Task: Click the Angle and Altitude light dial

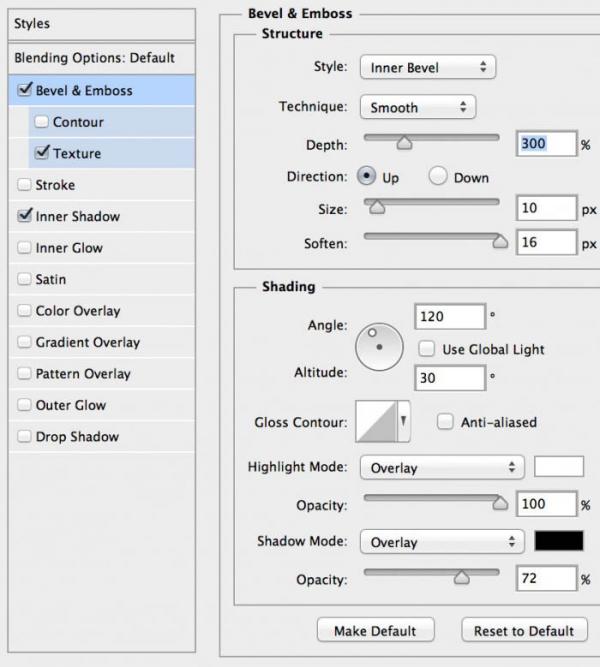Action: pos(379,347)
